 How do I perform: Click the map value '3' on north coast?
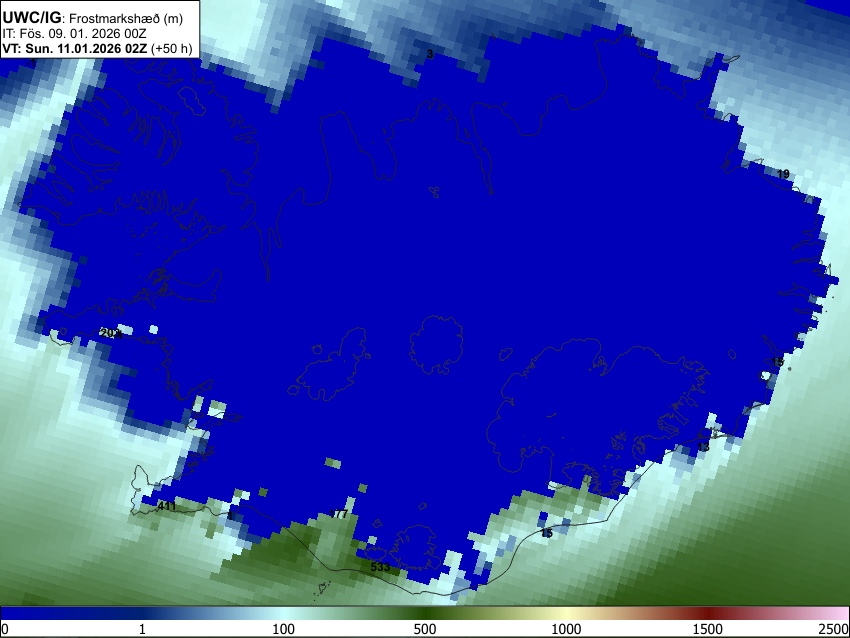pos(430,54)
